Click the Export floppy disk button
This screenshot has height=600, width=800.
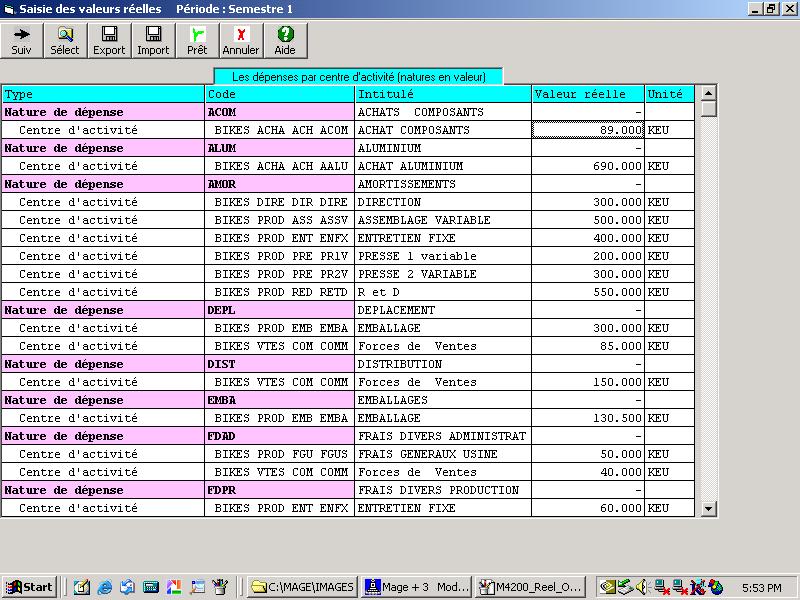pos(109,41)
